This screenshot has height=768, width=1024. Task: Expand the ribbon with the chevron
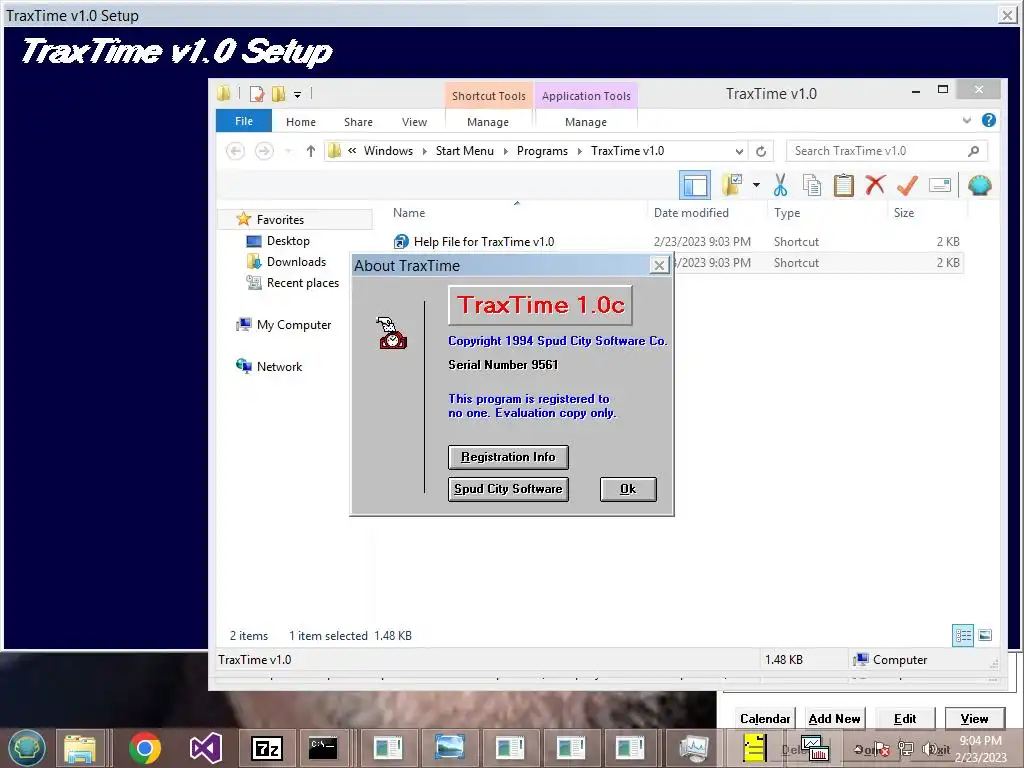click(x=967, y=120)
